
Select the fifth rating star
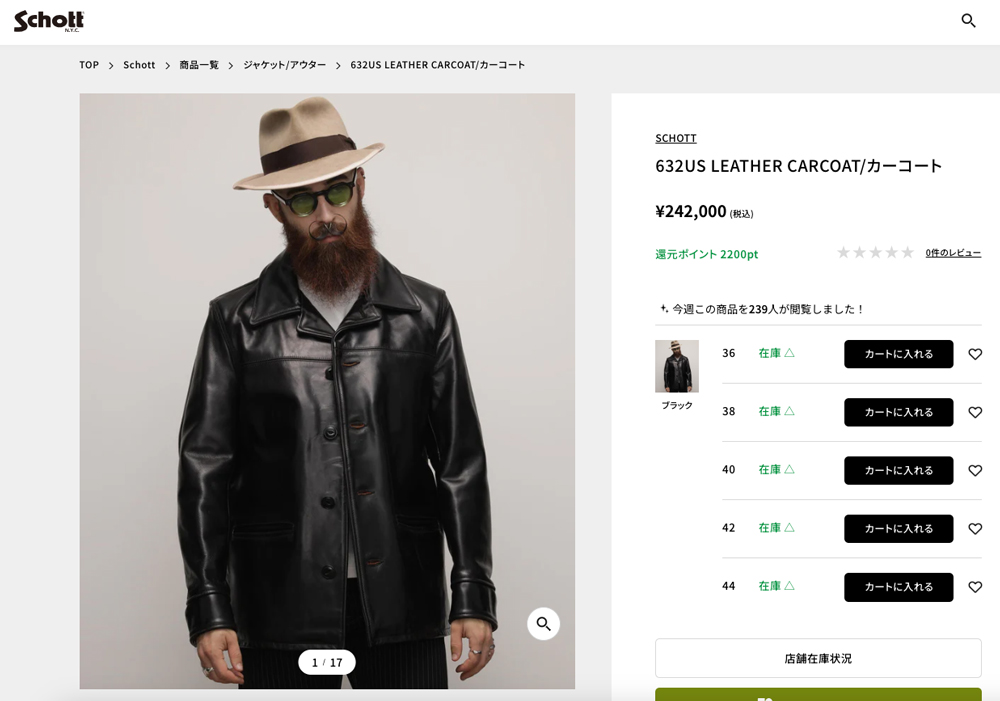(907, 252)
